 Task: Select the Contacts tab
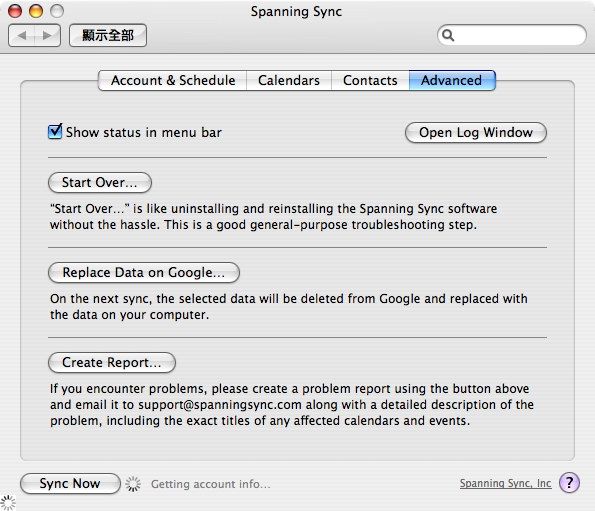click(370, 80)
